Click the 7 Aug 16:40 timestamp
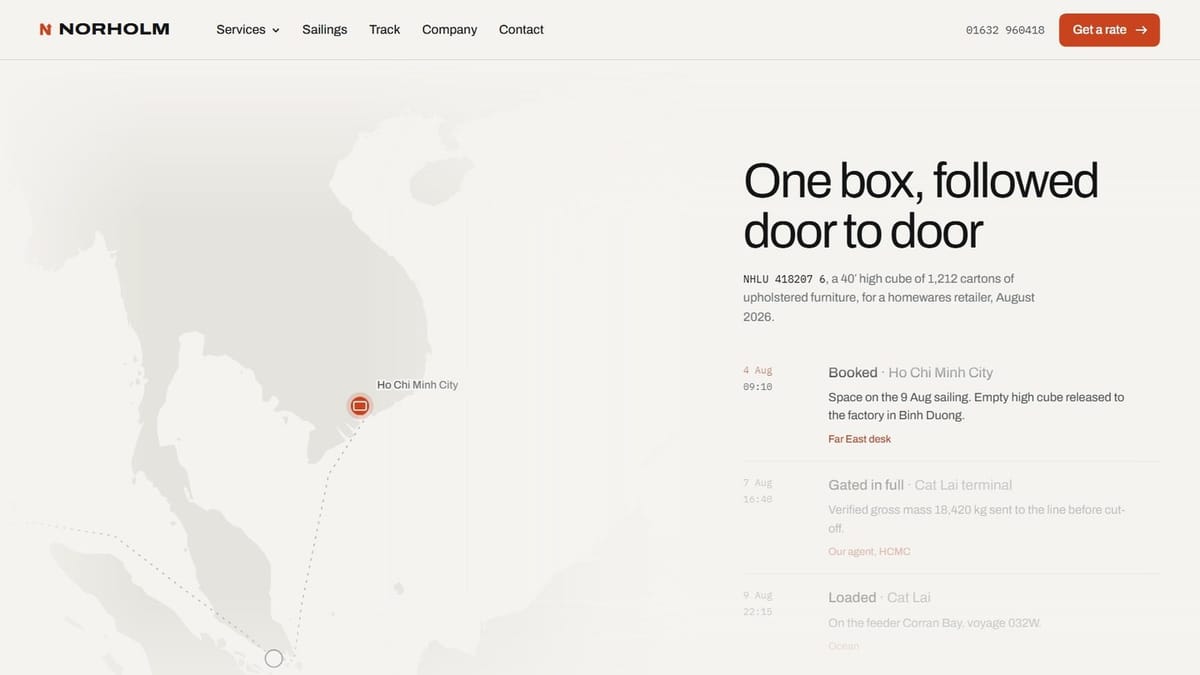Viewport: 1200px width, 675px height. tap(758, 491)
